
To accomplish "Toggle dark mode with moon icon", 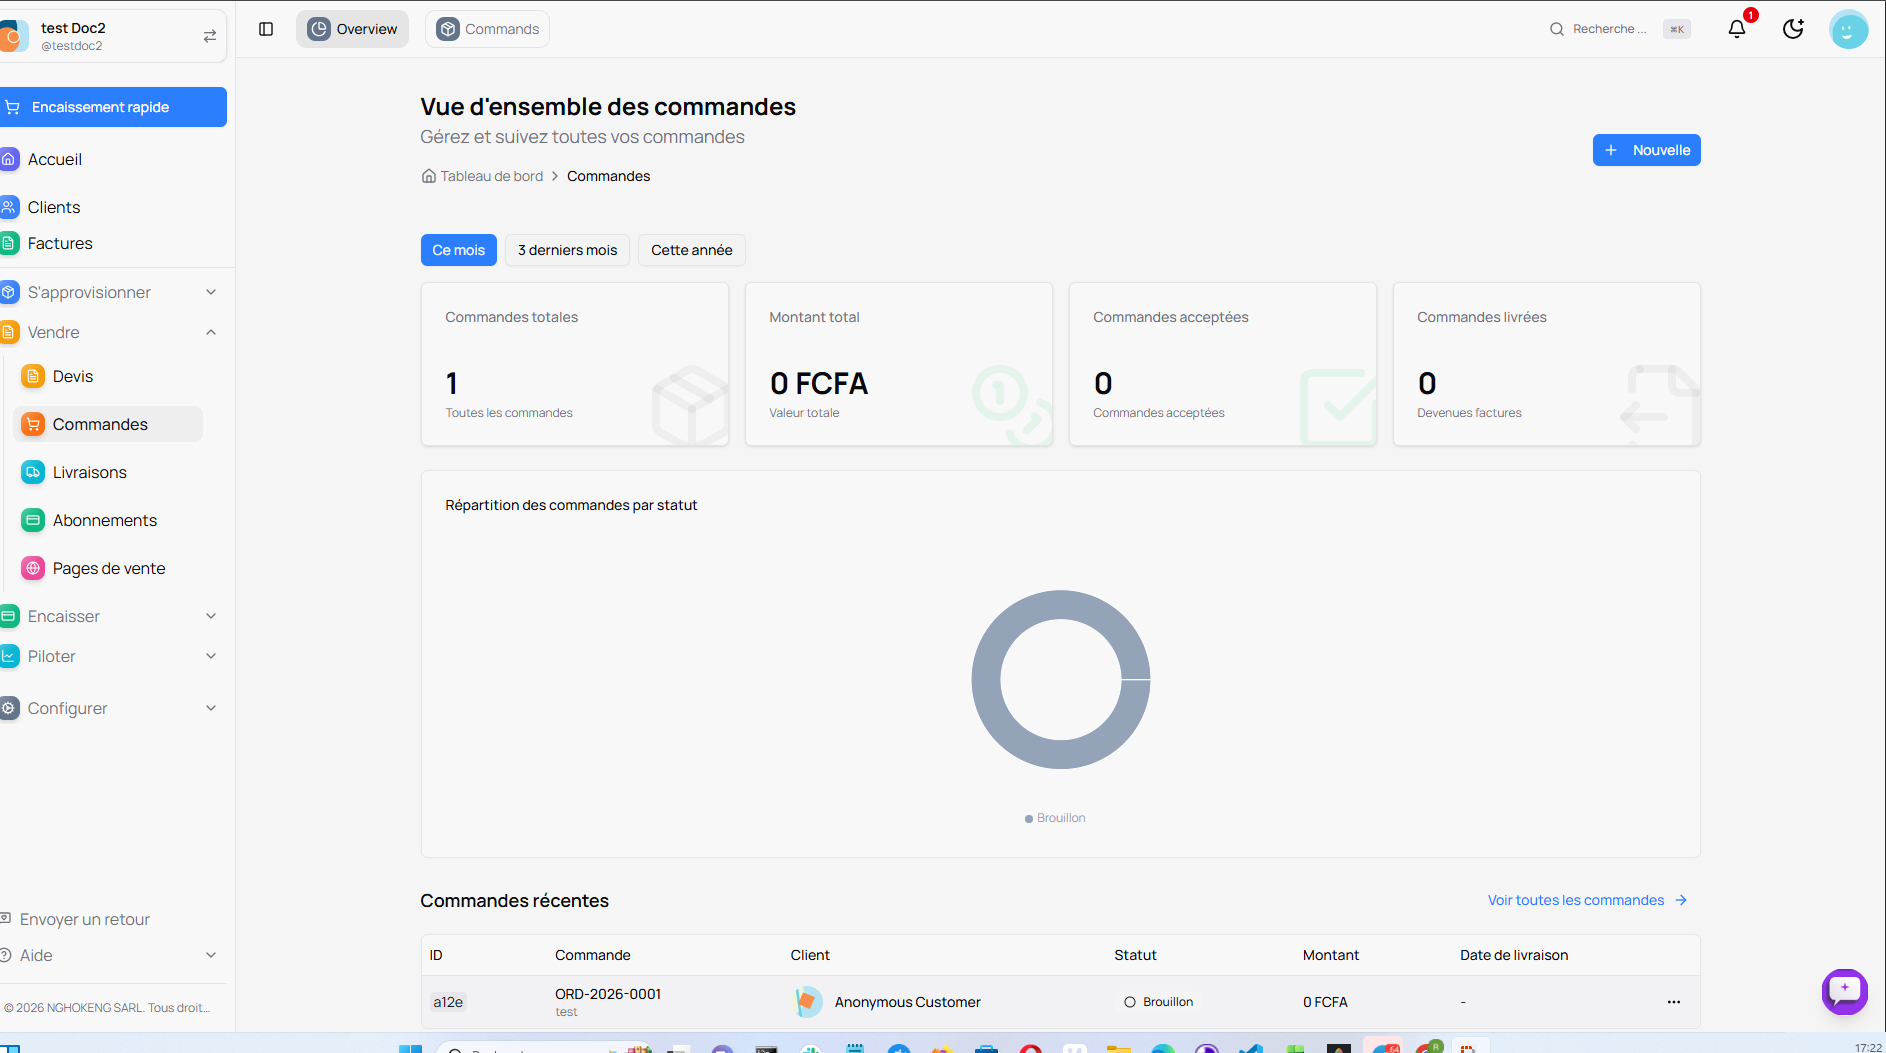I will tap(1793, 29).
